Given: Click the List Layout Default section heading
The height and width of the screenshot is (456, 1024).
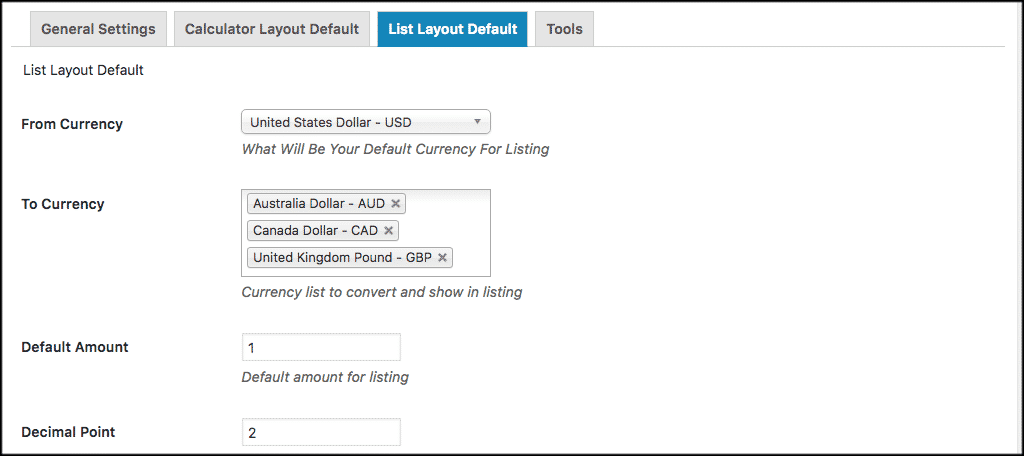Looking at the screenshot, I should click(x=83, y=71).
